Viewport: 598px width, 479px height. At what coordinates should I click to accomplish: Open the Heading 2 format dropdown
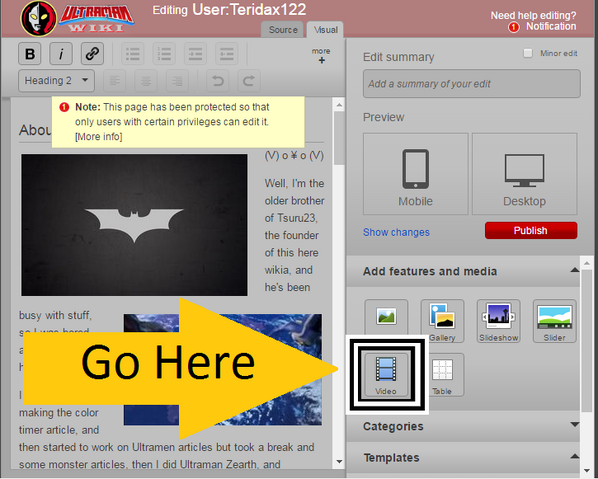pyautogui.click(x=56, y=81)
